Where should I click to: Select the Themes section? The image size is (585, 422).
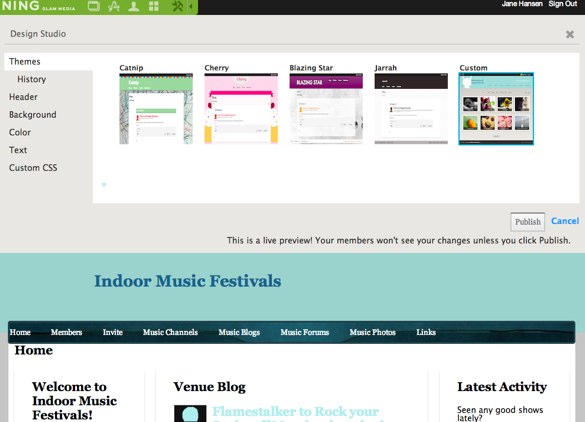[x=25, y=62]
